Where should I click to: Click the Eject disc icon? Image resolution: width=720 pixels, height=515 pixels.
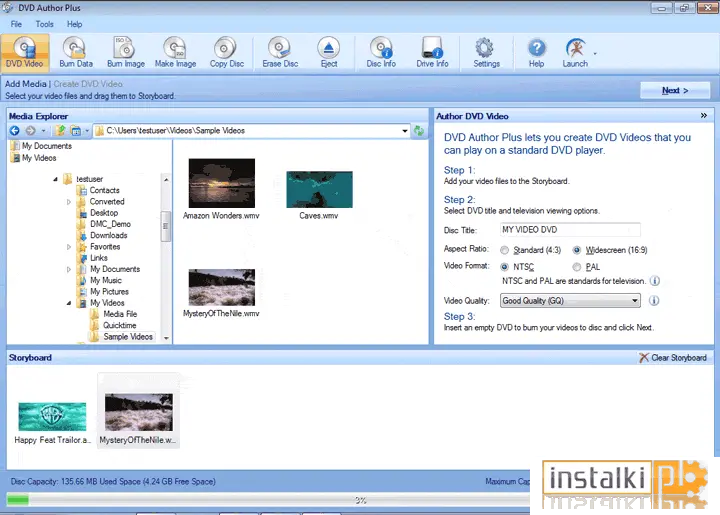click(329, 52)
